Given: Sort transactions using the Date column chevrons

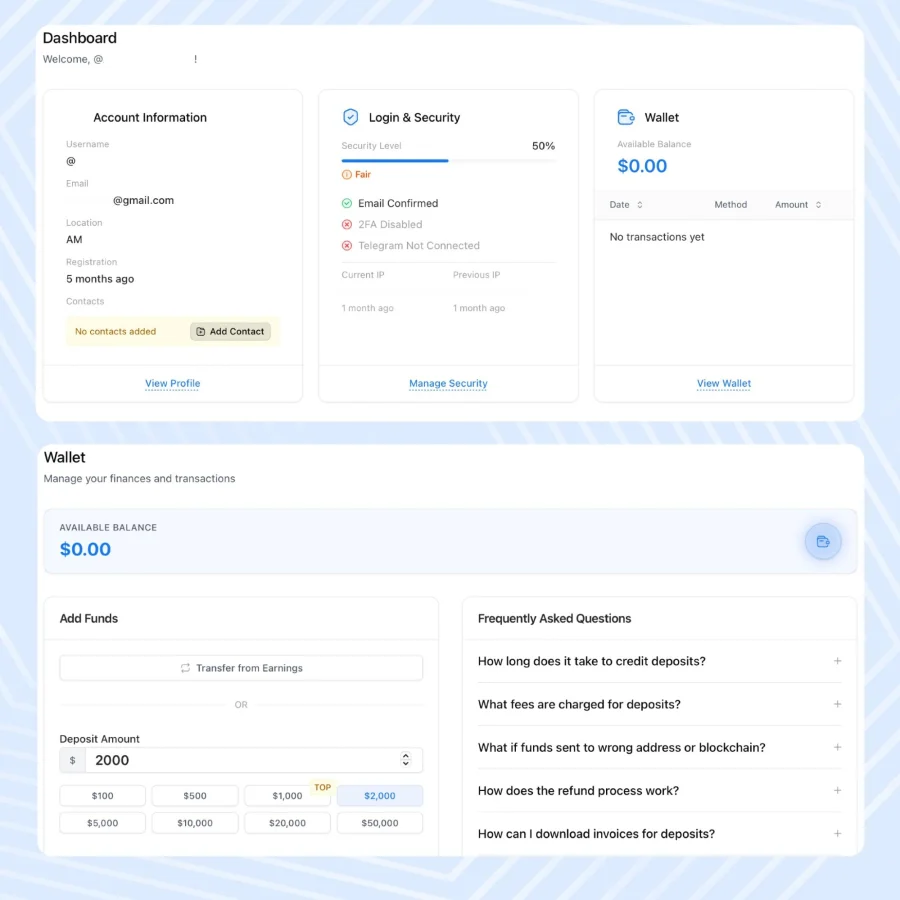Looking at the screenshot, I should (640, 204).
